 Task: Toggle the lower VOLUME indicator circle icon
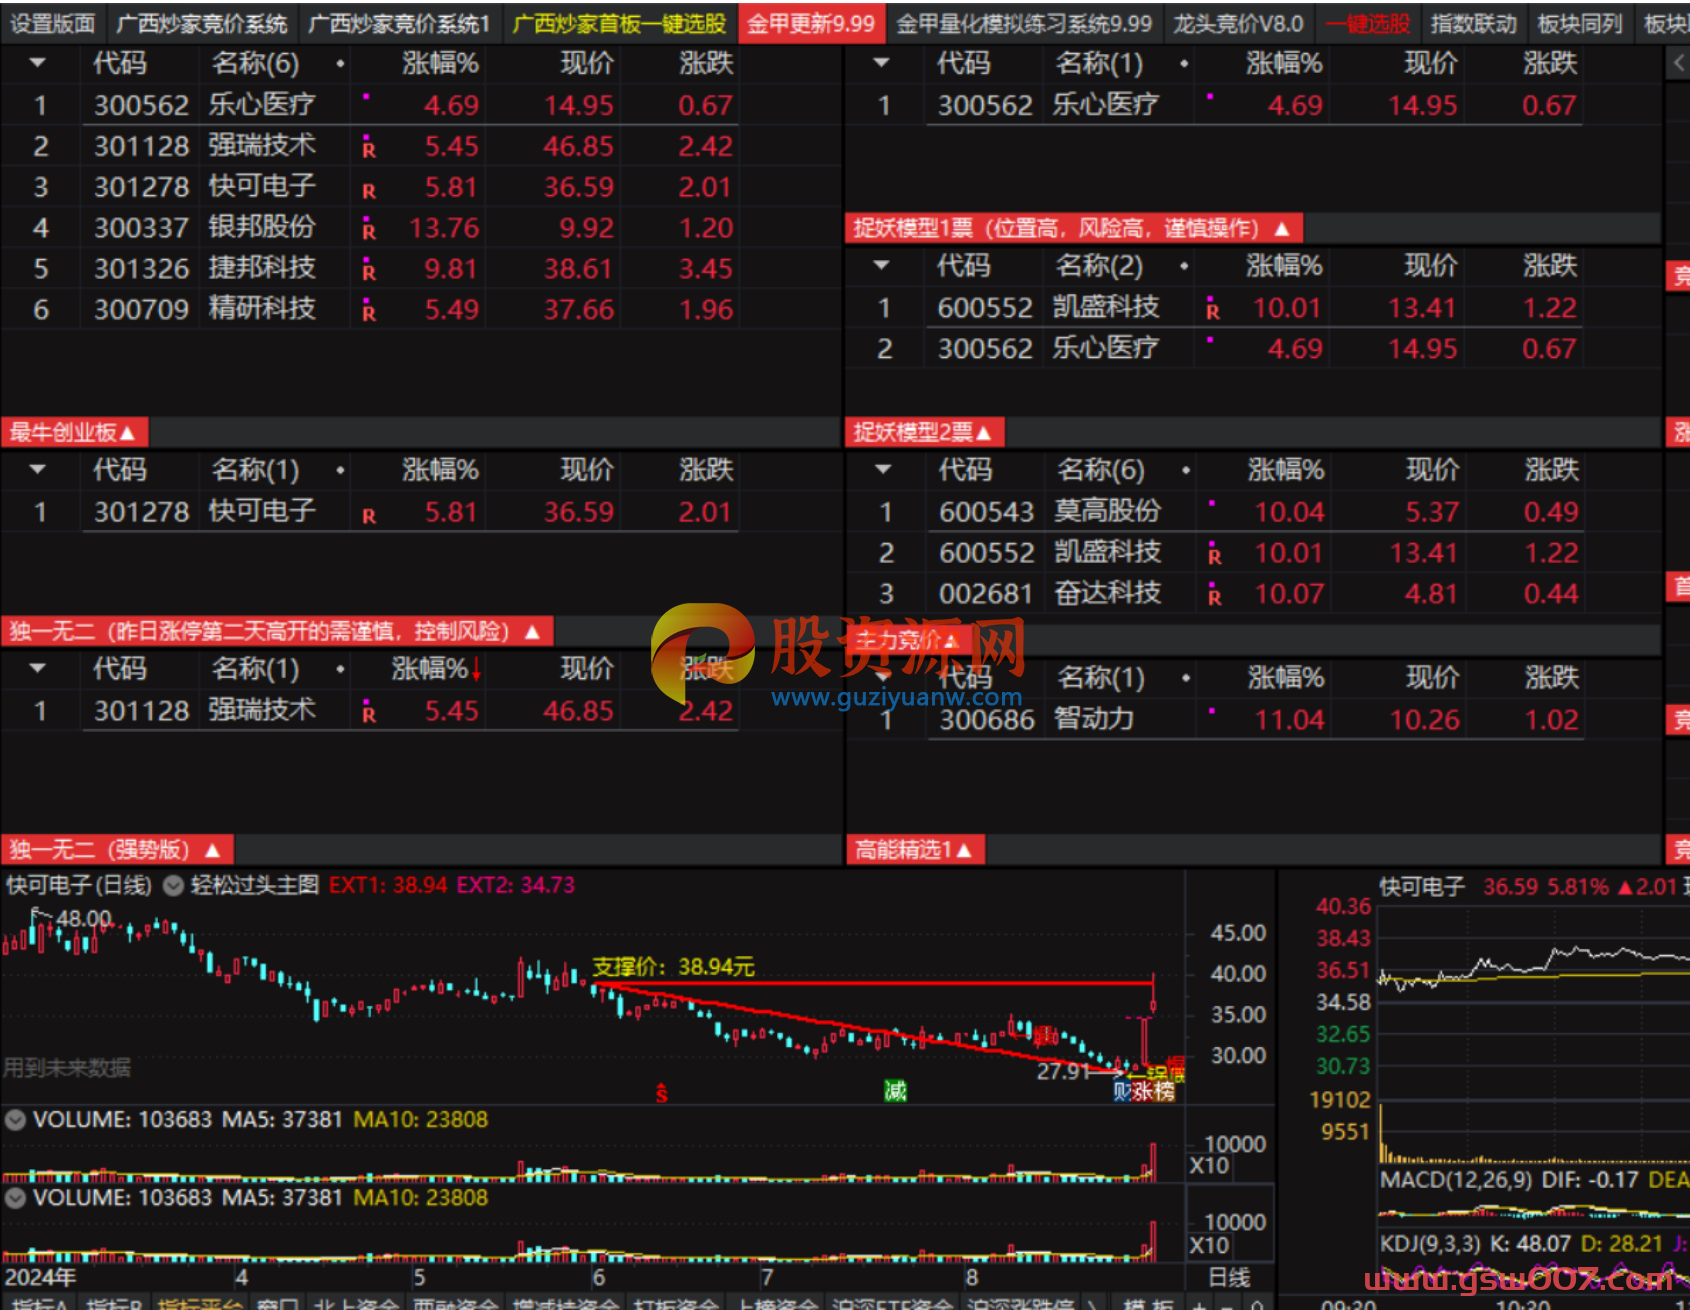(15, 1198)
